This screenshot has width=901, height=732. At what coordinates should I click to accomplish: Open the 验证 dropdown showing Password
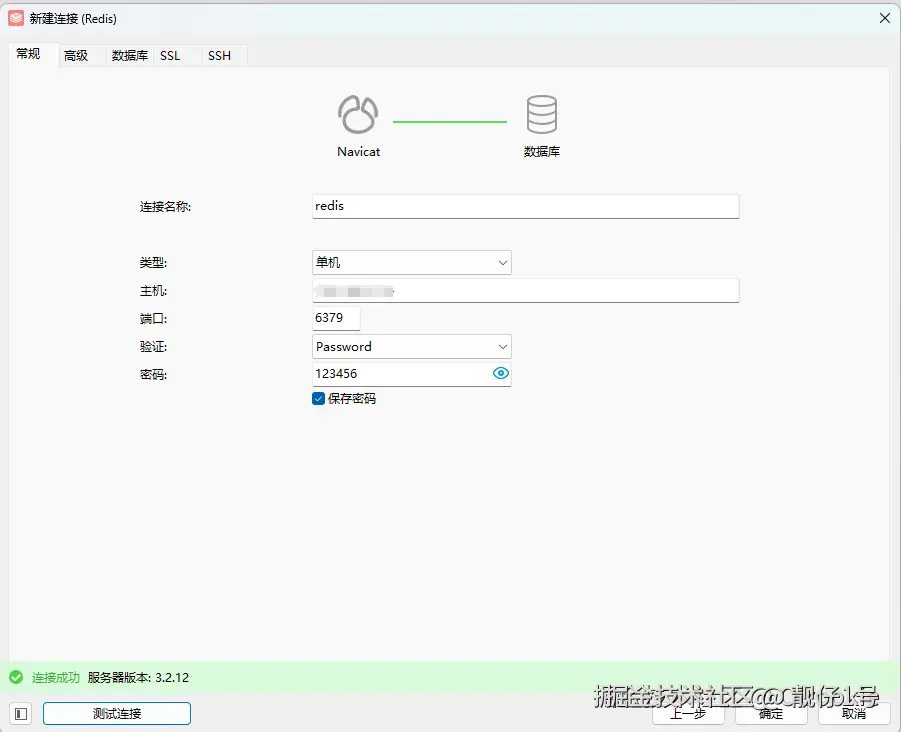point(411,346)
